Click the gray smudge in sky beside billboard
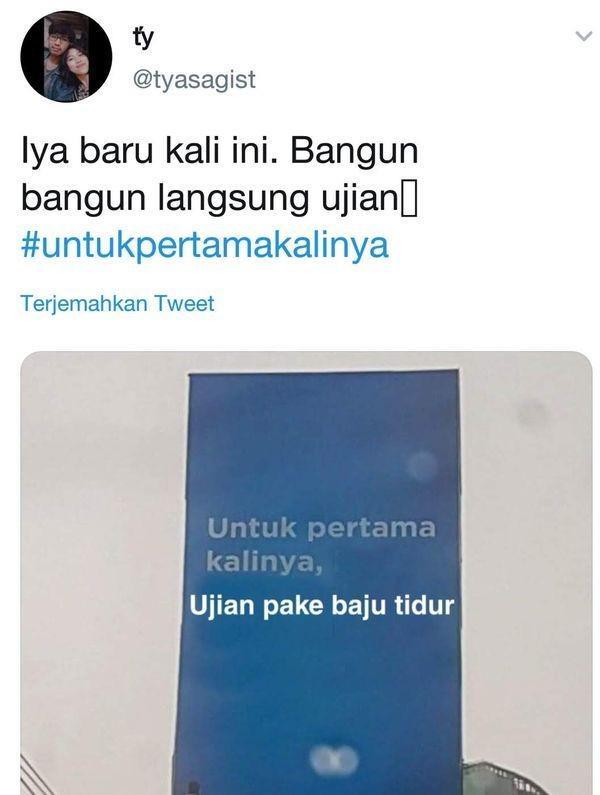 point(532,413)
